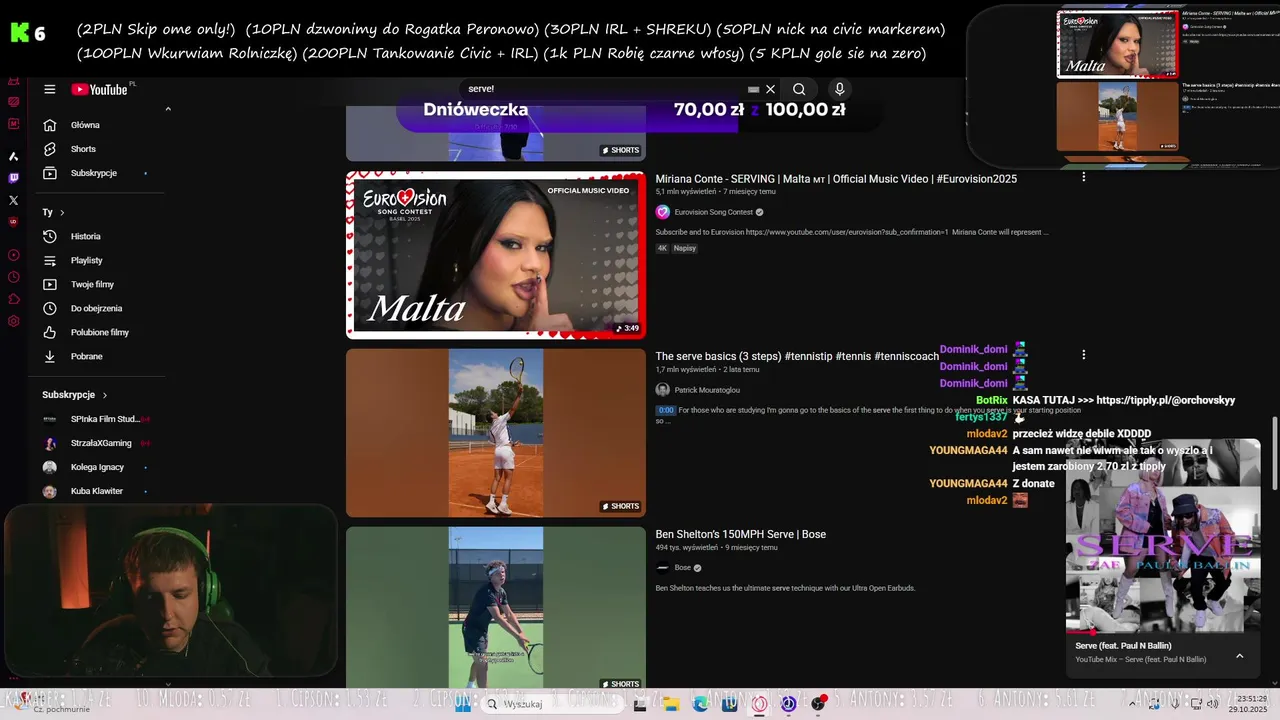Image resolution: width=1280 pixels, height=720 pixels.
Task: Open options menu for Miriana Conte video
Action: (x=1083, y=177)
